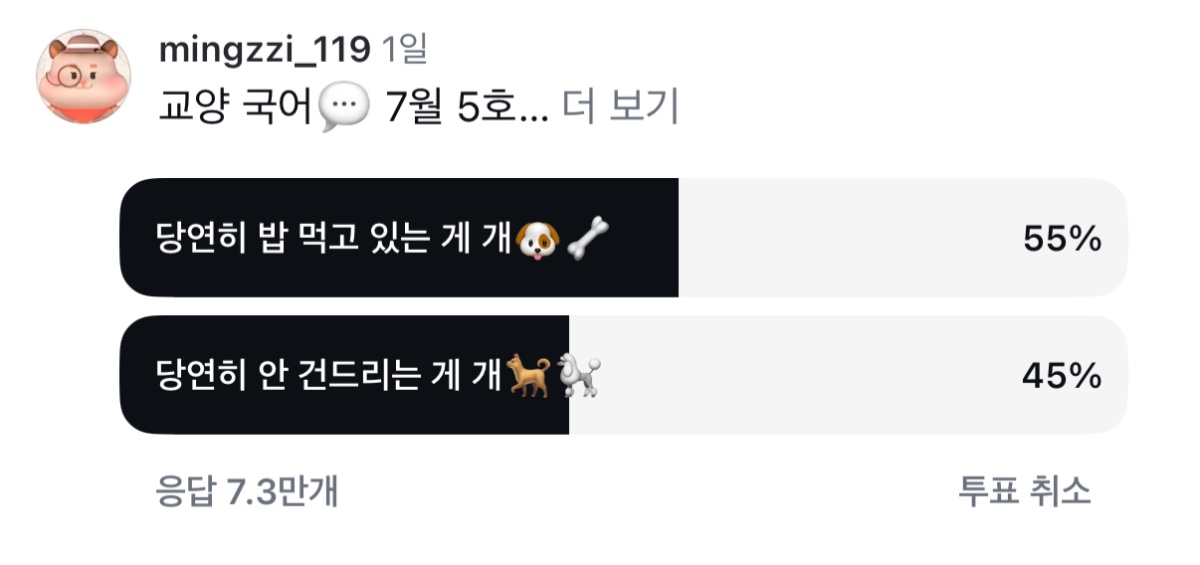This screenshot has width=1200, height=565.
Task: Click the unfilled gray part of the 45% bar
Action: pyautogui.click(x=848, y=375)
